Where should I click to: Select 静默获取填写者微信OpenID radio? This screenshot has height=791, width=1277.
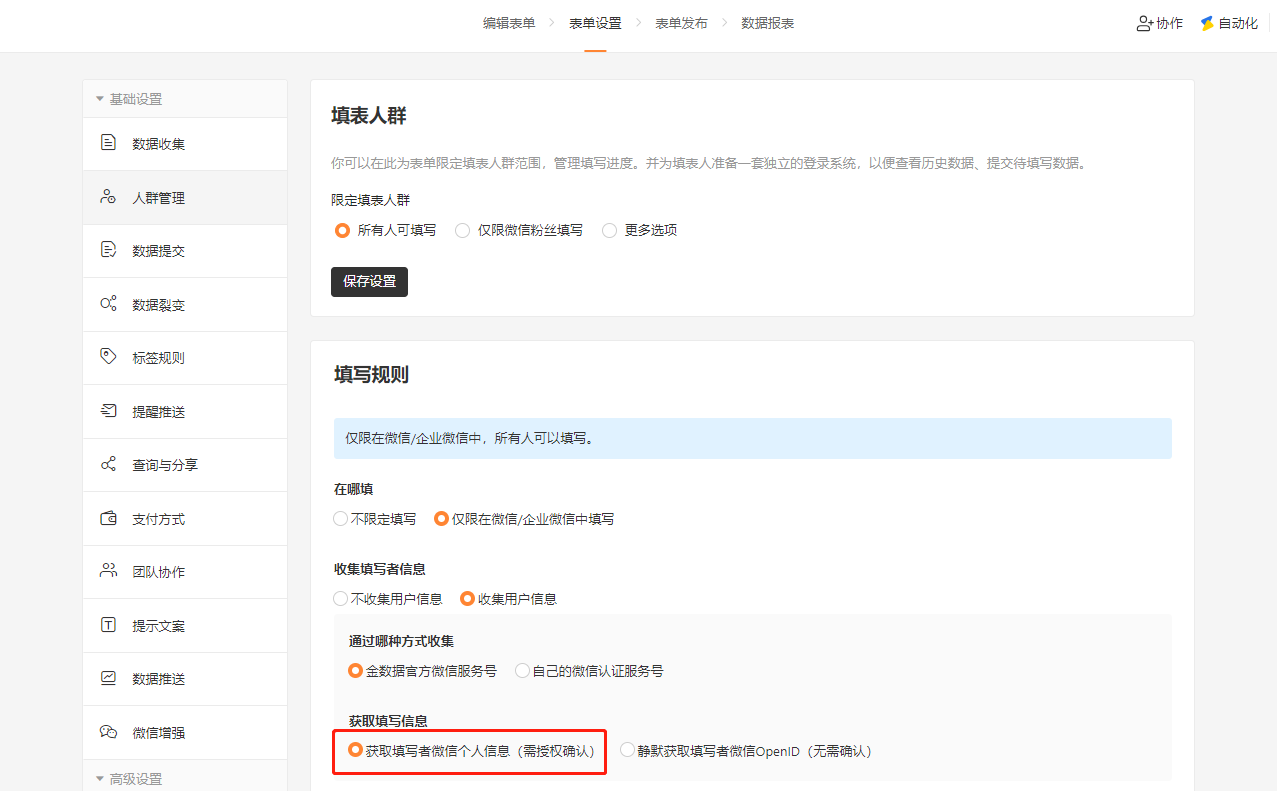628,750
